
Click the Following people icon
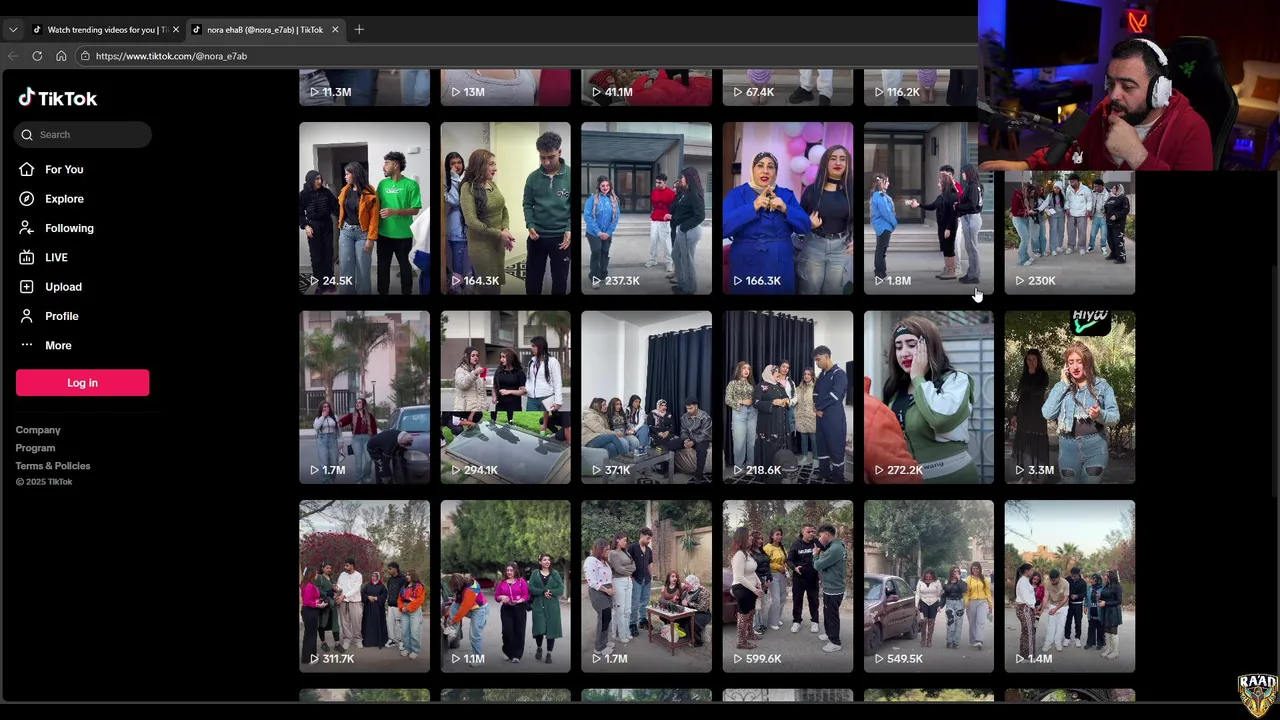click(27, 228)
